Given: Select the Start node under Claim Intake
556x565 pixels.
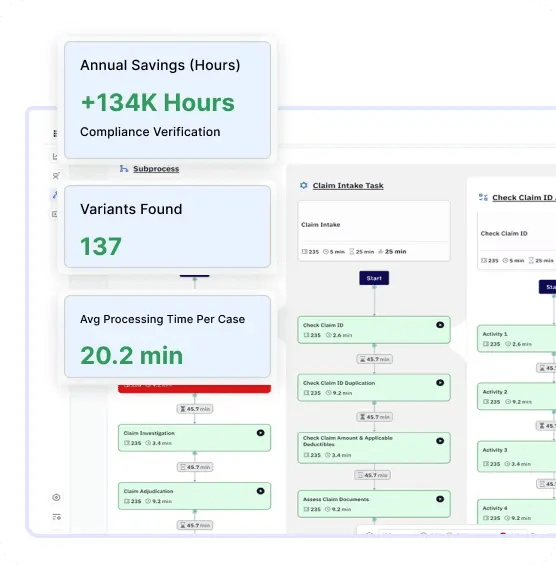Looking at the screenshot, I should [x=374, y=278].
